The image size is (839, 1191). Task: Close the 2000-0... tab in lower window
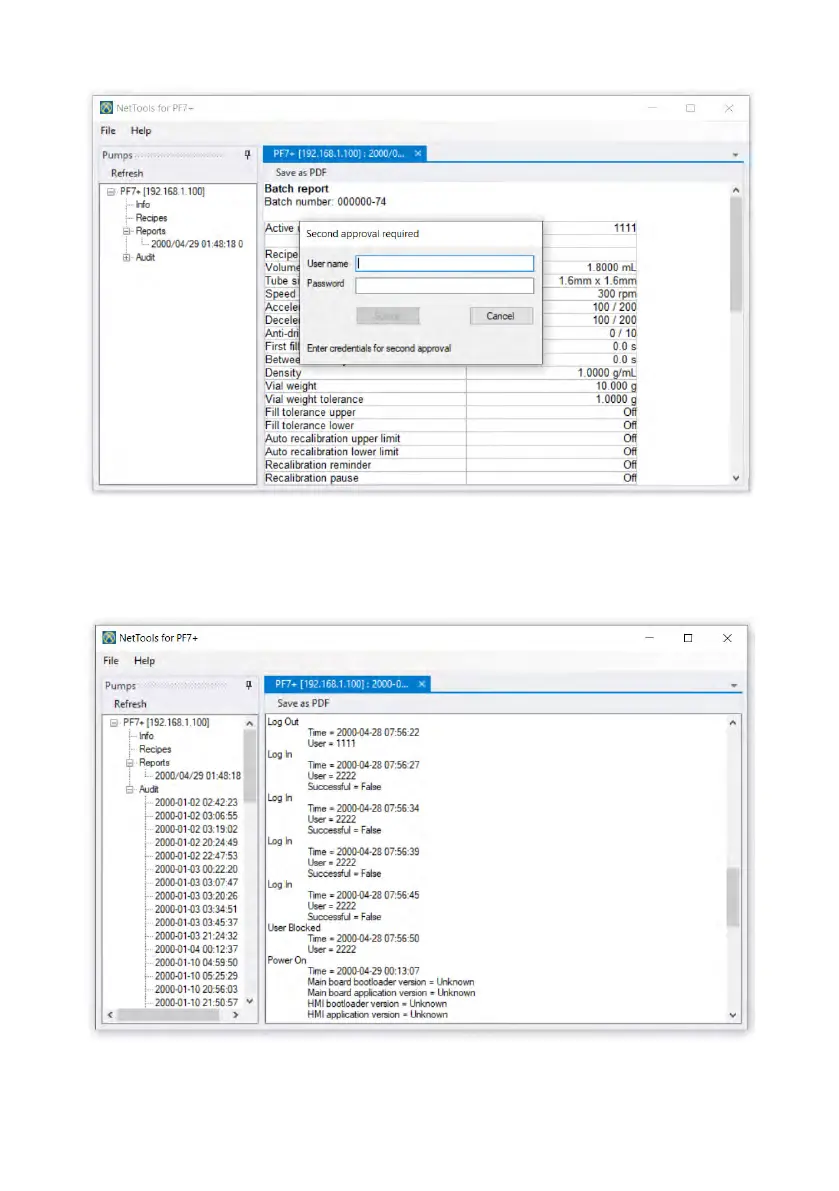coord(421,684)
